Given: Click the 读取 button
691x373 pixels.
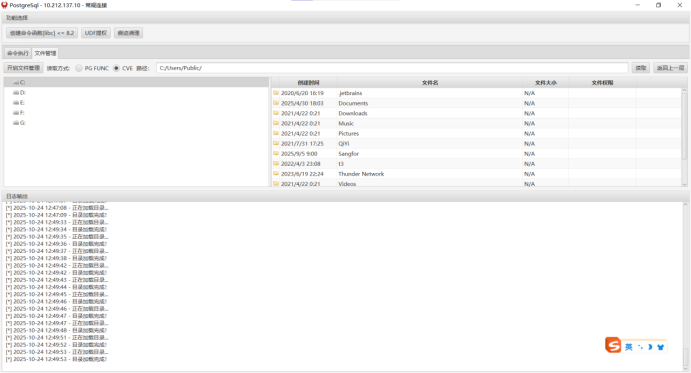Looking at the screenshot, I should (641, 68).
